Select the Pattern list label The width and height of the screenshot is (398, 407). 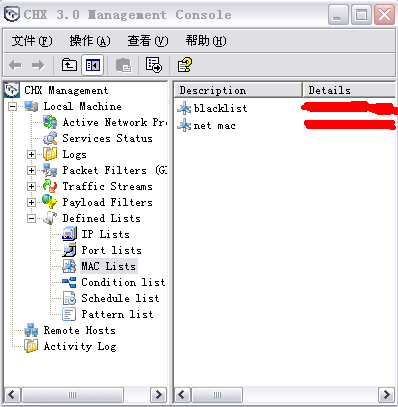pyautogui.click(x=117, y=314)
